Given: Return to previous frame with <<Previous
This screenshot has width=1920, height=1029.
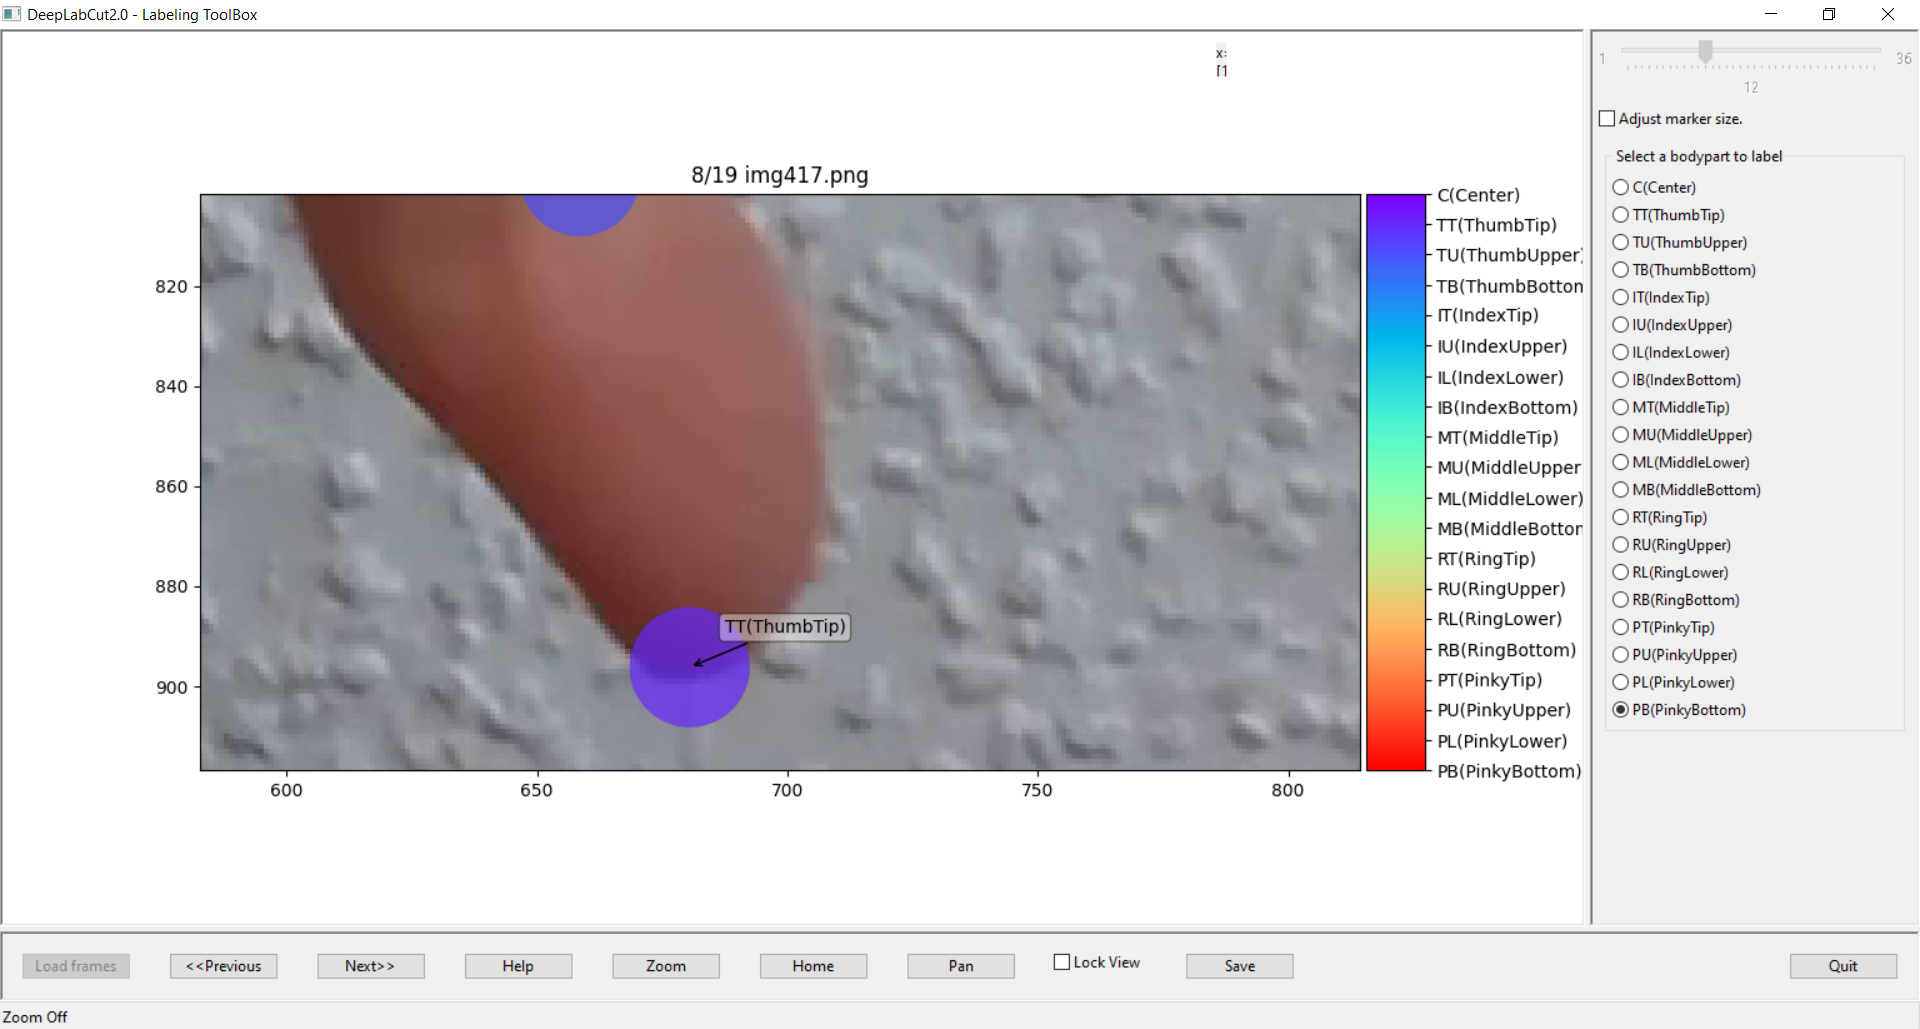Looking at the screenshot, I should pyautogui.click(x=223, y=966).
